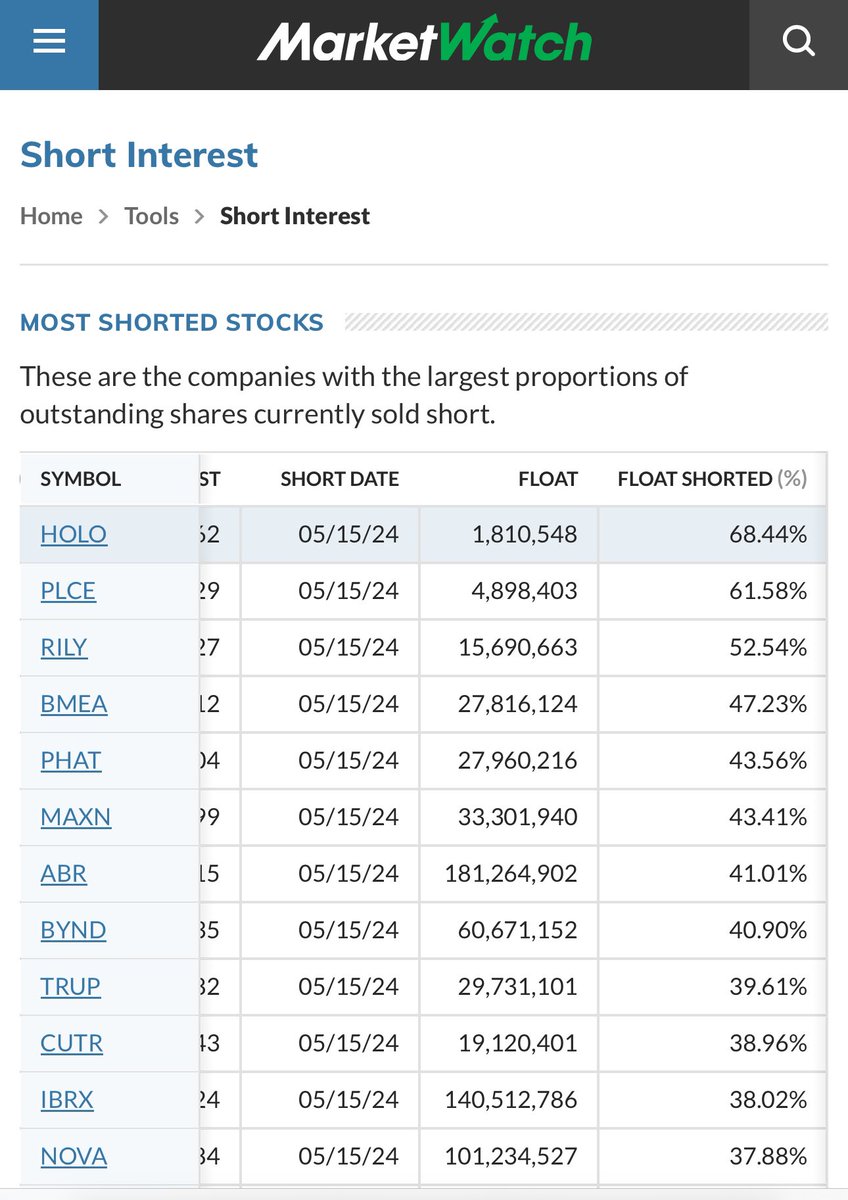Open the PHAT stock symbol link
Screen dimensions: 848x1200
[71, 760]
